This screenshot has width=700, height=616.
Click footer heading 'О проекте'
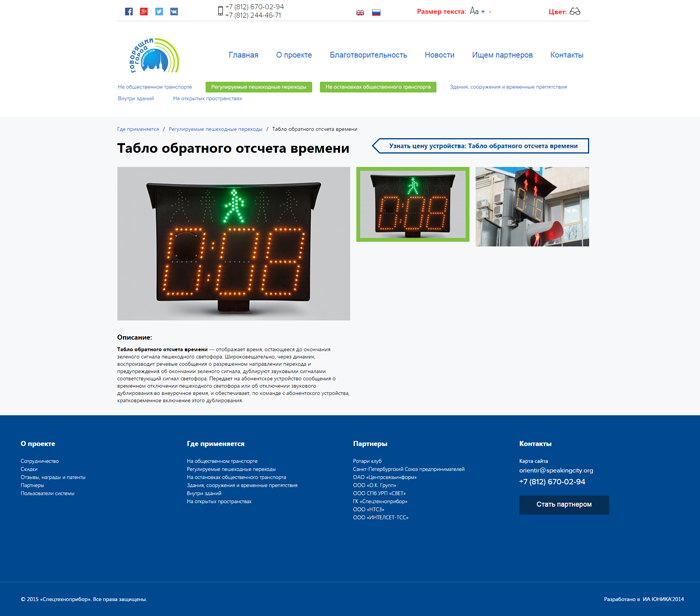[x=38, y=444]
